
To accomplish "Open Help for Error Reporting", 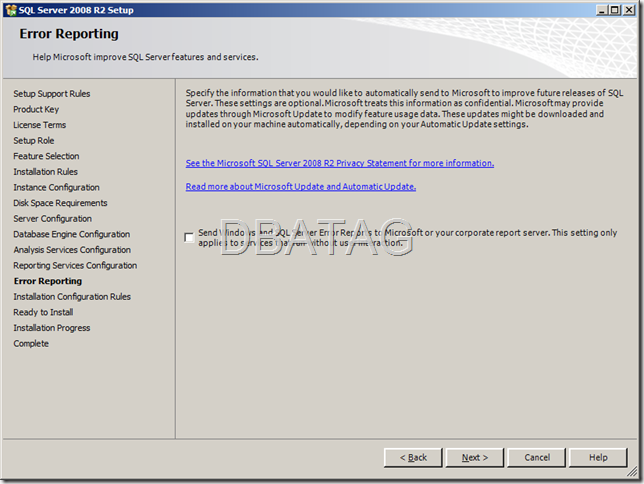I will [598, 457].
